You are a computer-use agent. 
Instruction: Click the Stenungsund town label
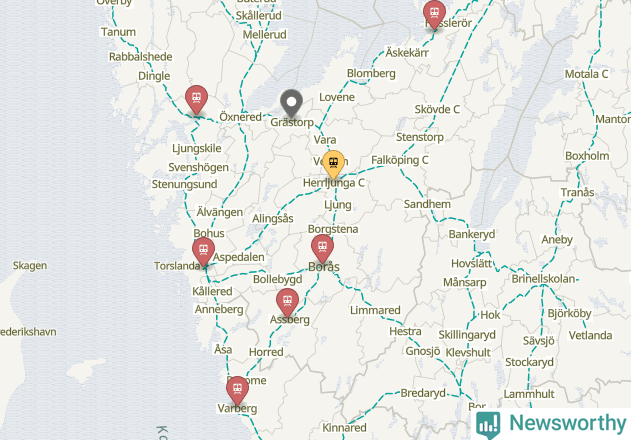(184, 184)
